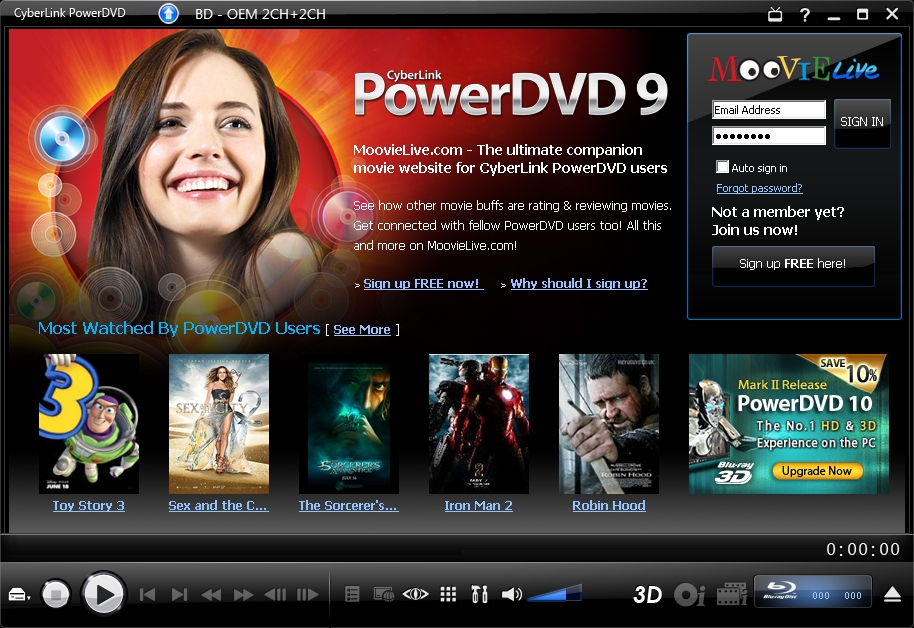Click the 0:00:00 time display
The height and width of the screenshot is (628, 914).
click(x=863, y=549)
